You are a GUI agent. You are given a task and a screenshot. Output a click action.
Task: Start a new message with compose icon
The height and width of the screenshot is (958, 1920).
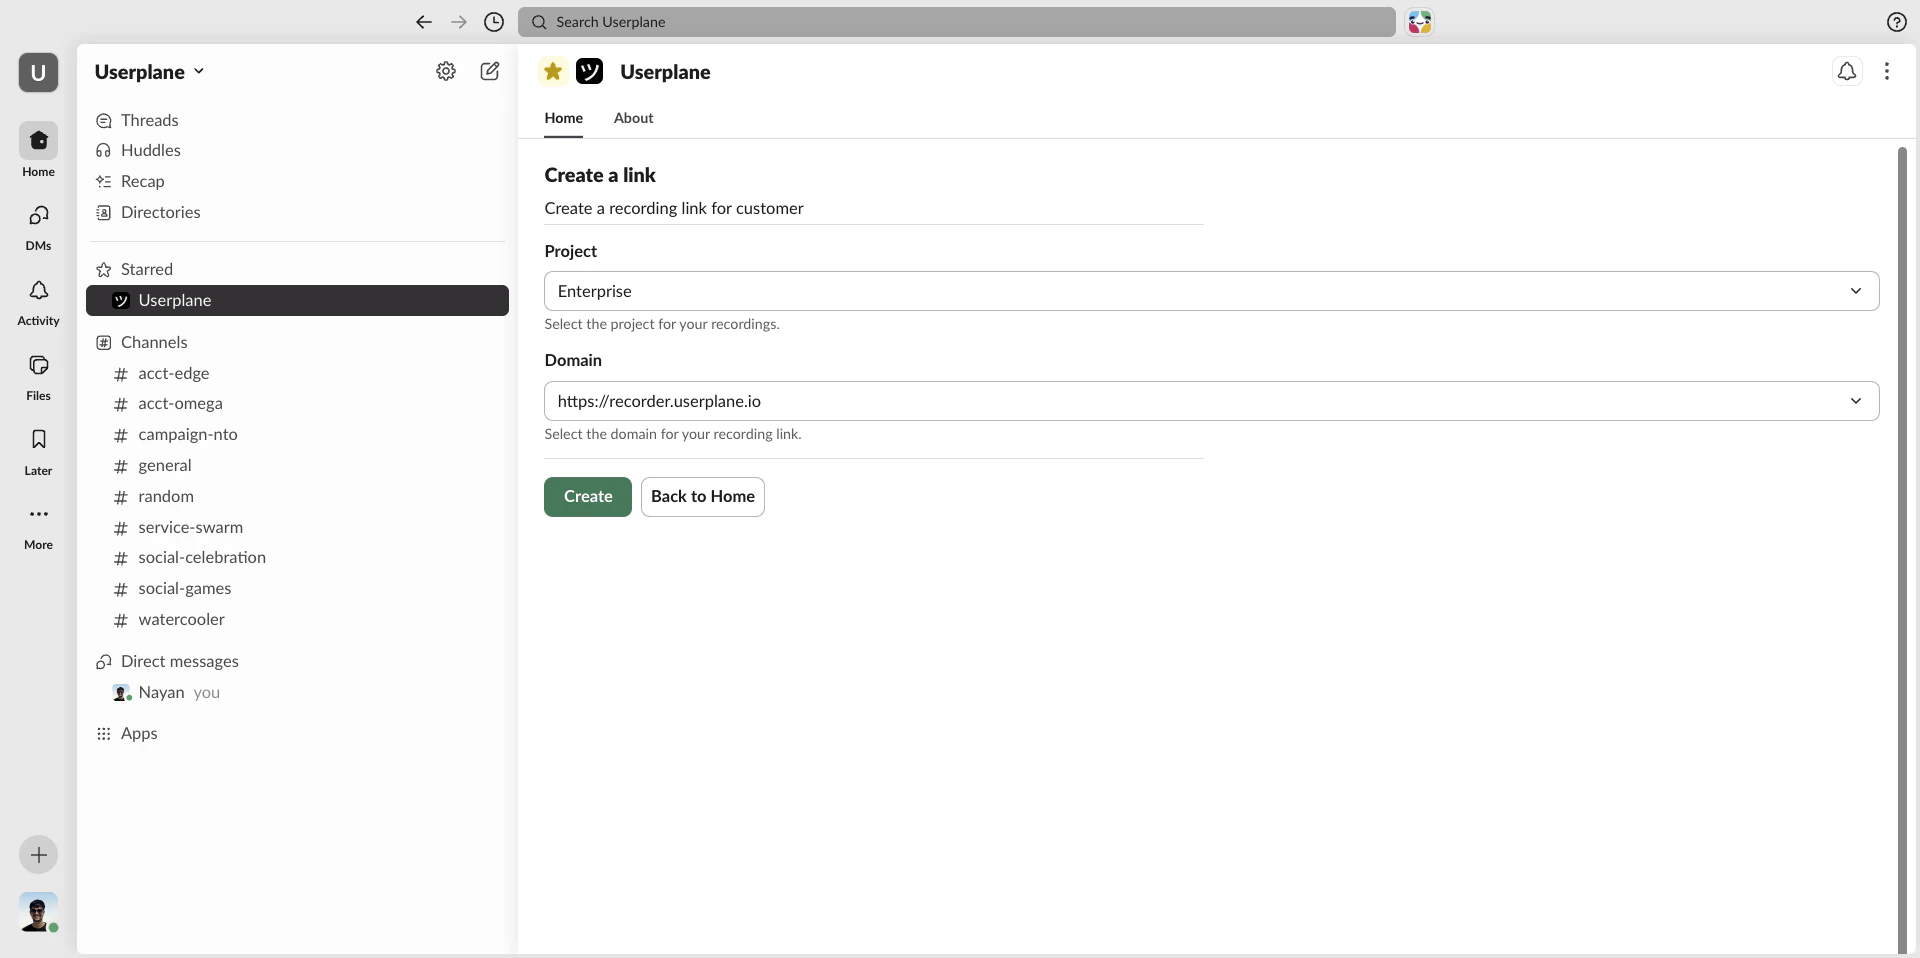coord(490,71)
